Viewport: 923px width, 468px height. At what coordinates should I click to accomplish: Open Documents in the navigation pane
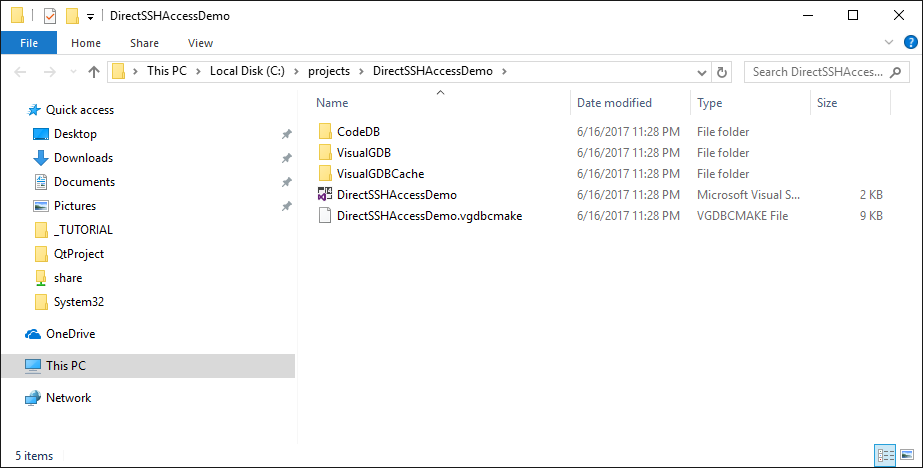[x=84, y=182]
